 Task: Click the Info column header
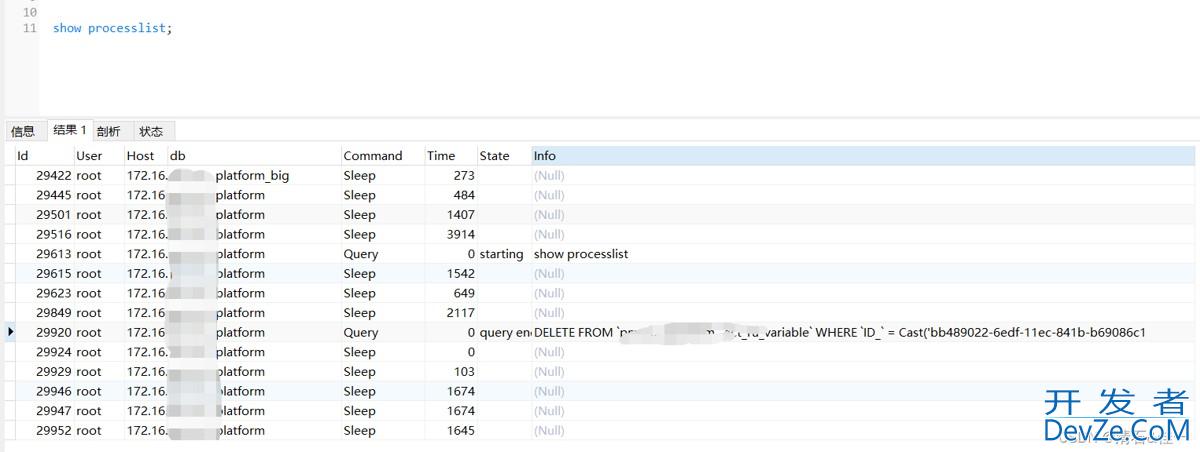[x=545, y=156]
